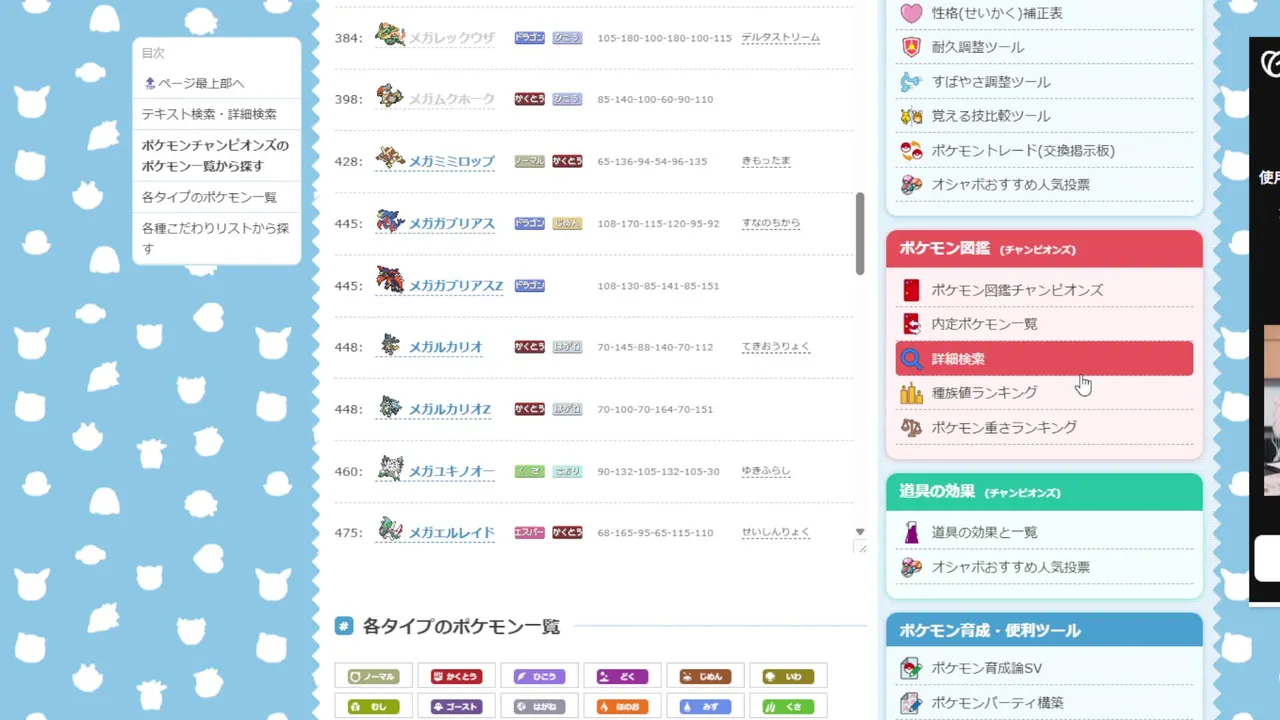Open メガルカリオZ Pokémon link
This screenshot has width=1280, height=720.
449,409
